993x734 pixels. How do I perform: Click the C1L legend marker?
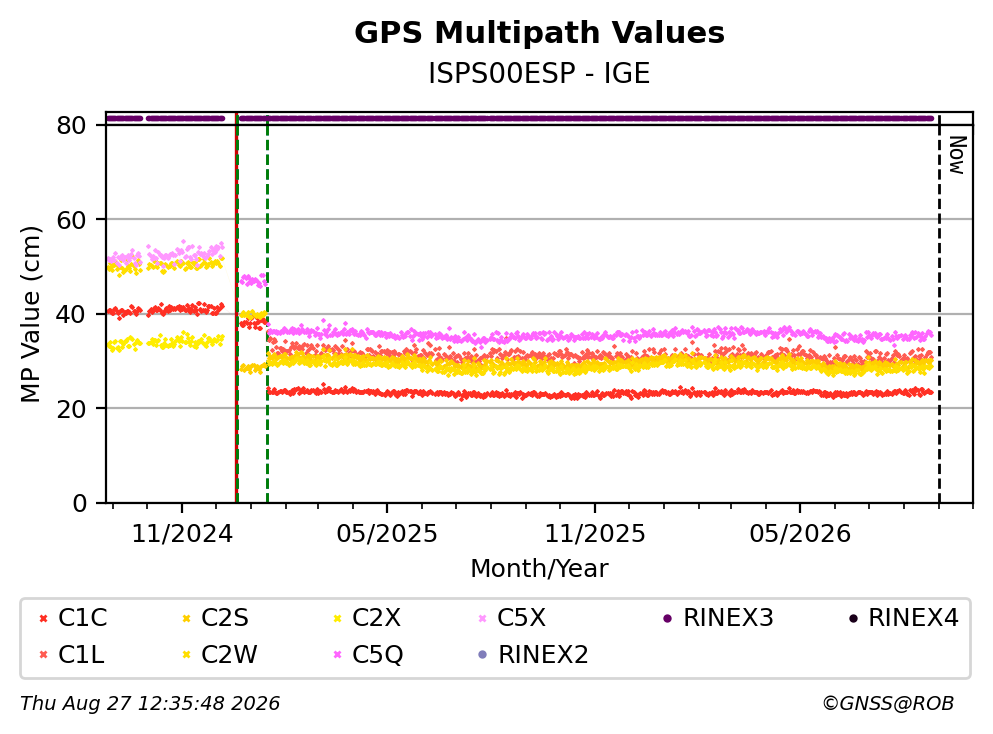[43, 655]
